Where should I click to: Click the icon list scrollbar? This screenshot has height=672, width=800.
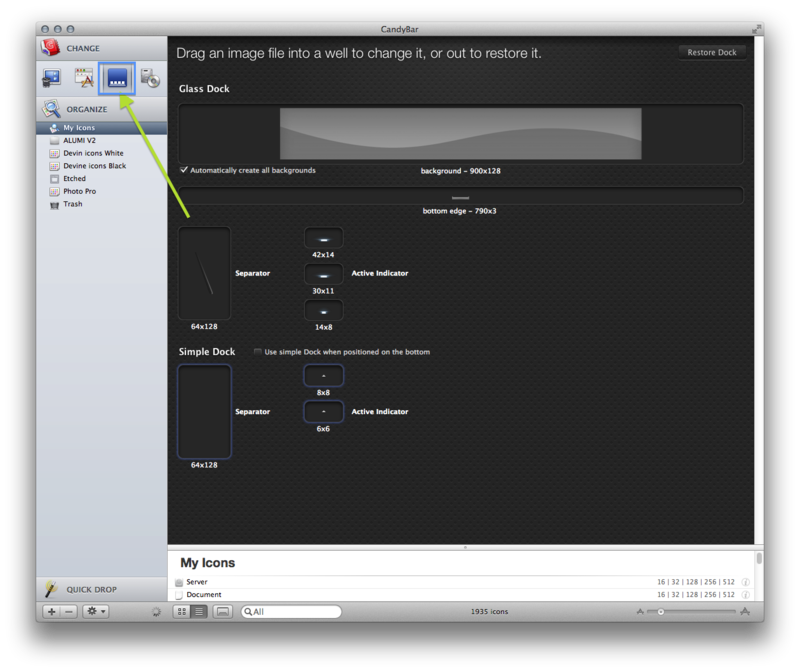pos(759,558)
